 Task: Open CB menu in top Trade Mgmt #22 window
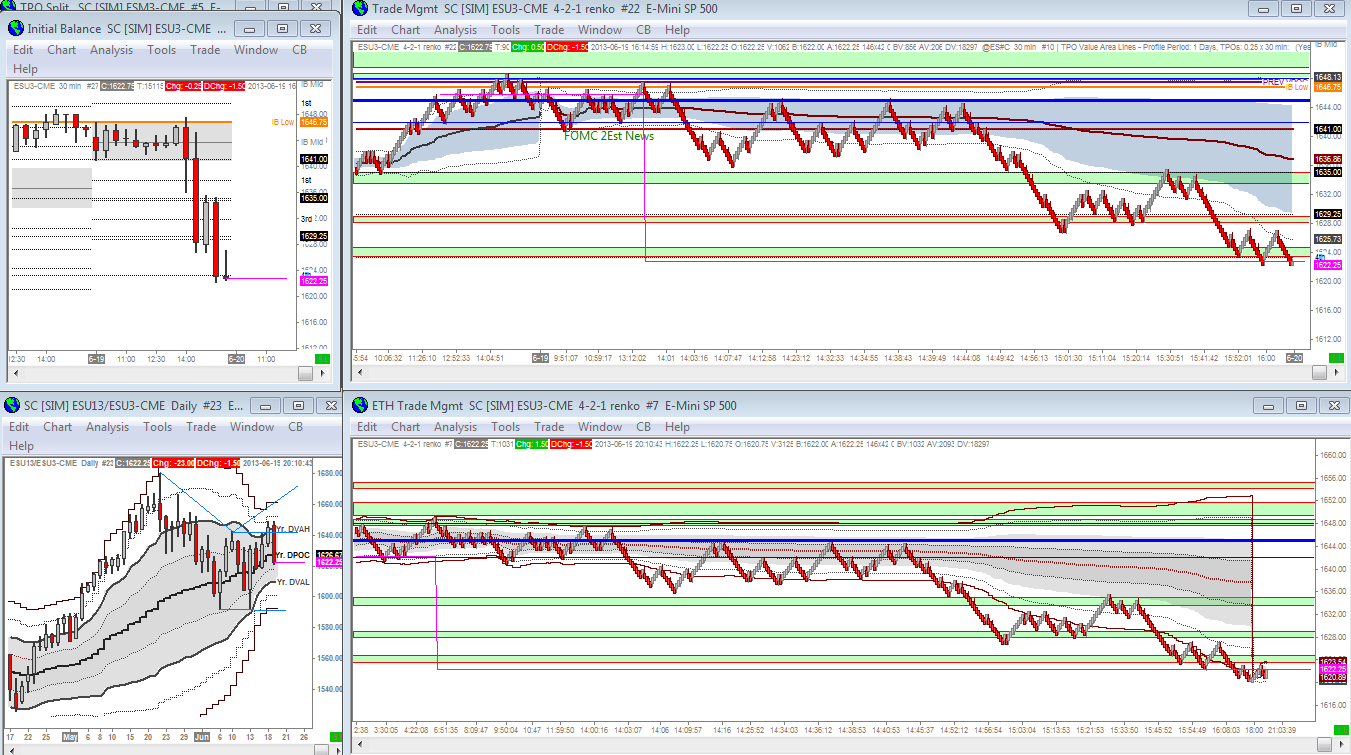tap(644, 30)
